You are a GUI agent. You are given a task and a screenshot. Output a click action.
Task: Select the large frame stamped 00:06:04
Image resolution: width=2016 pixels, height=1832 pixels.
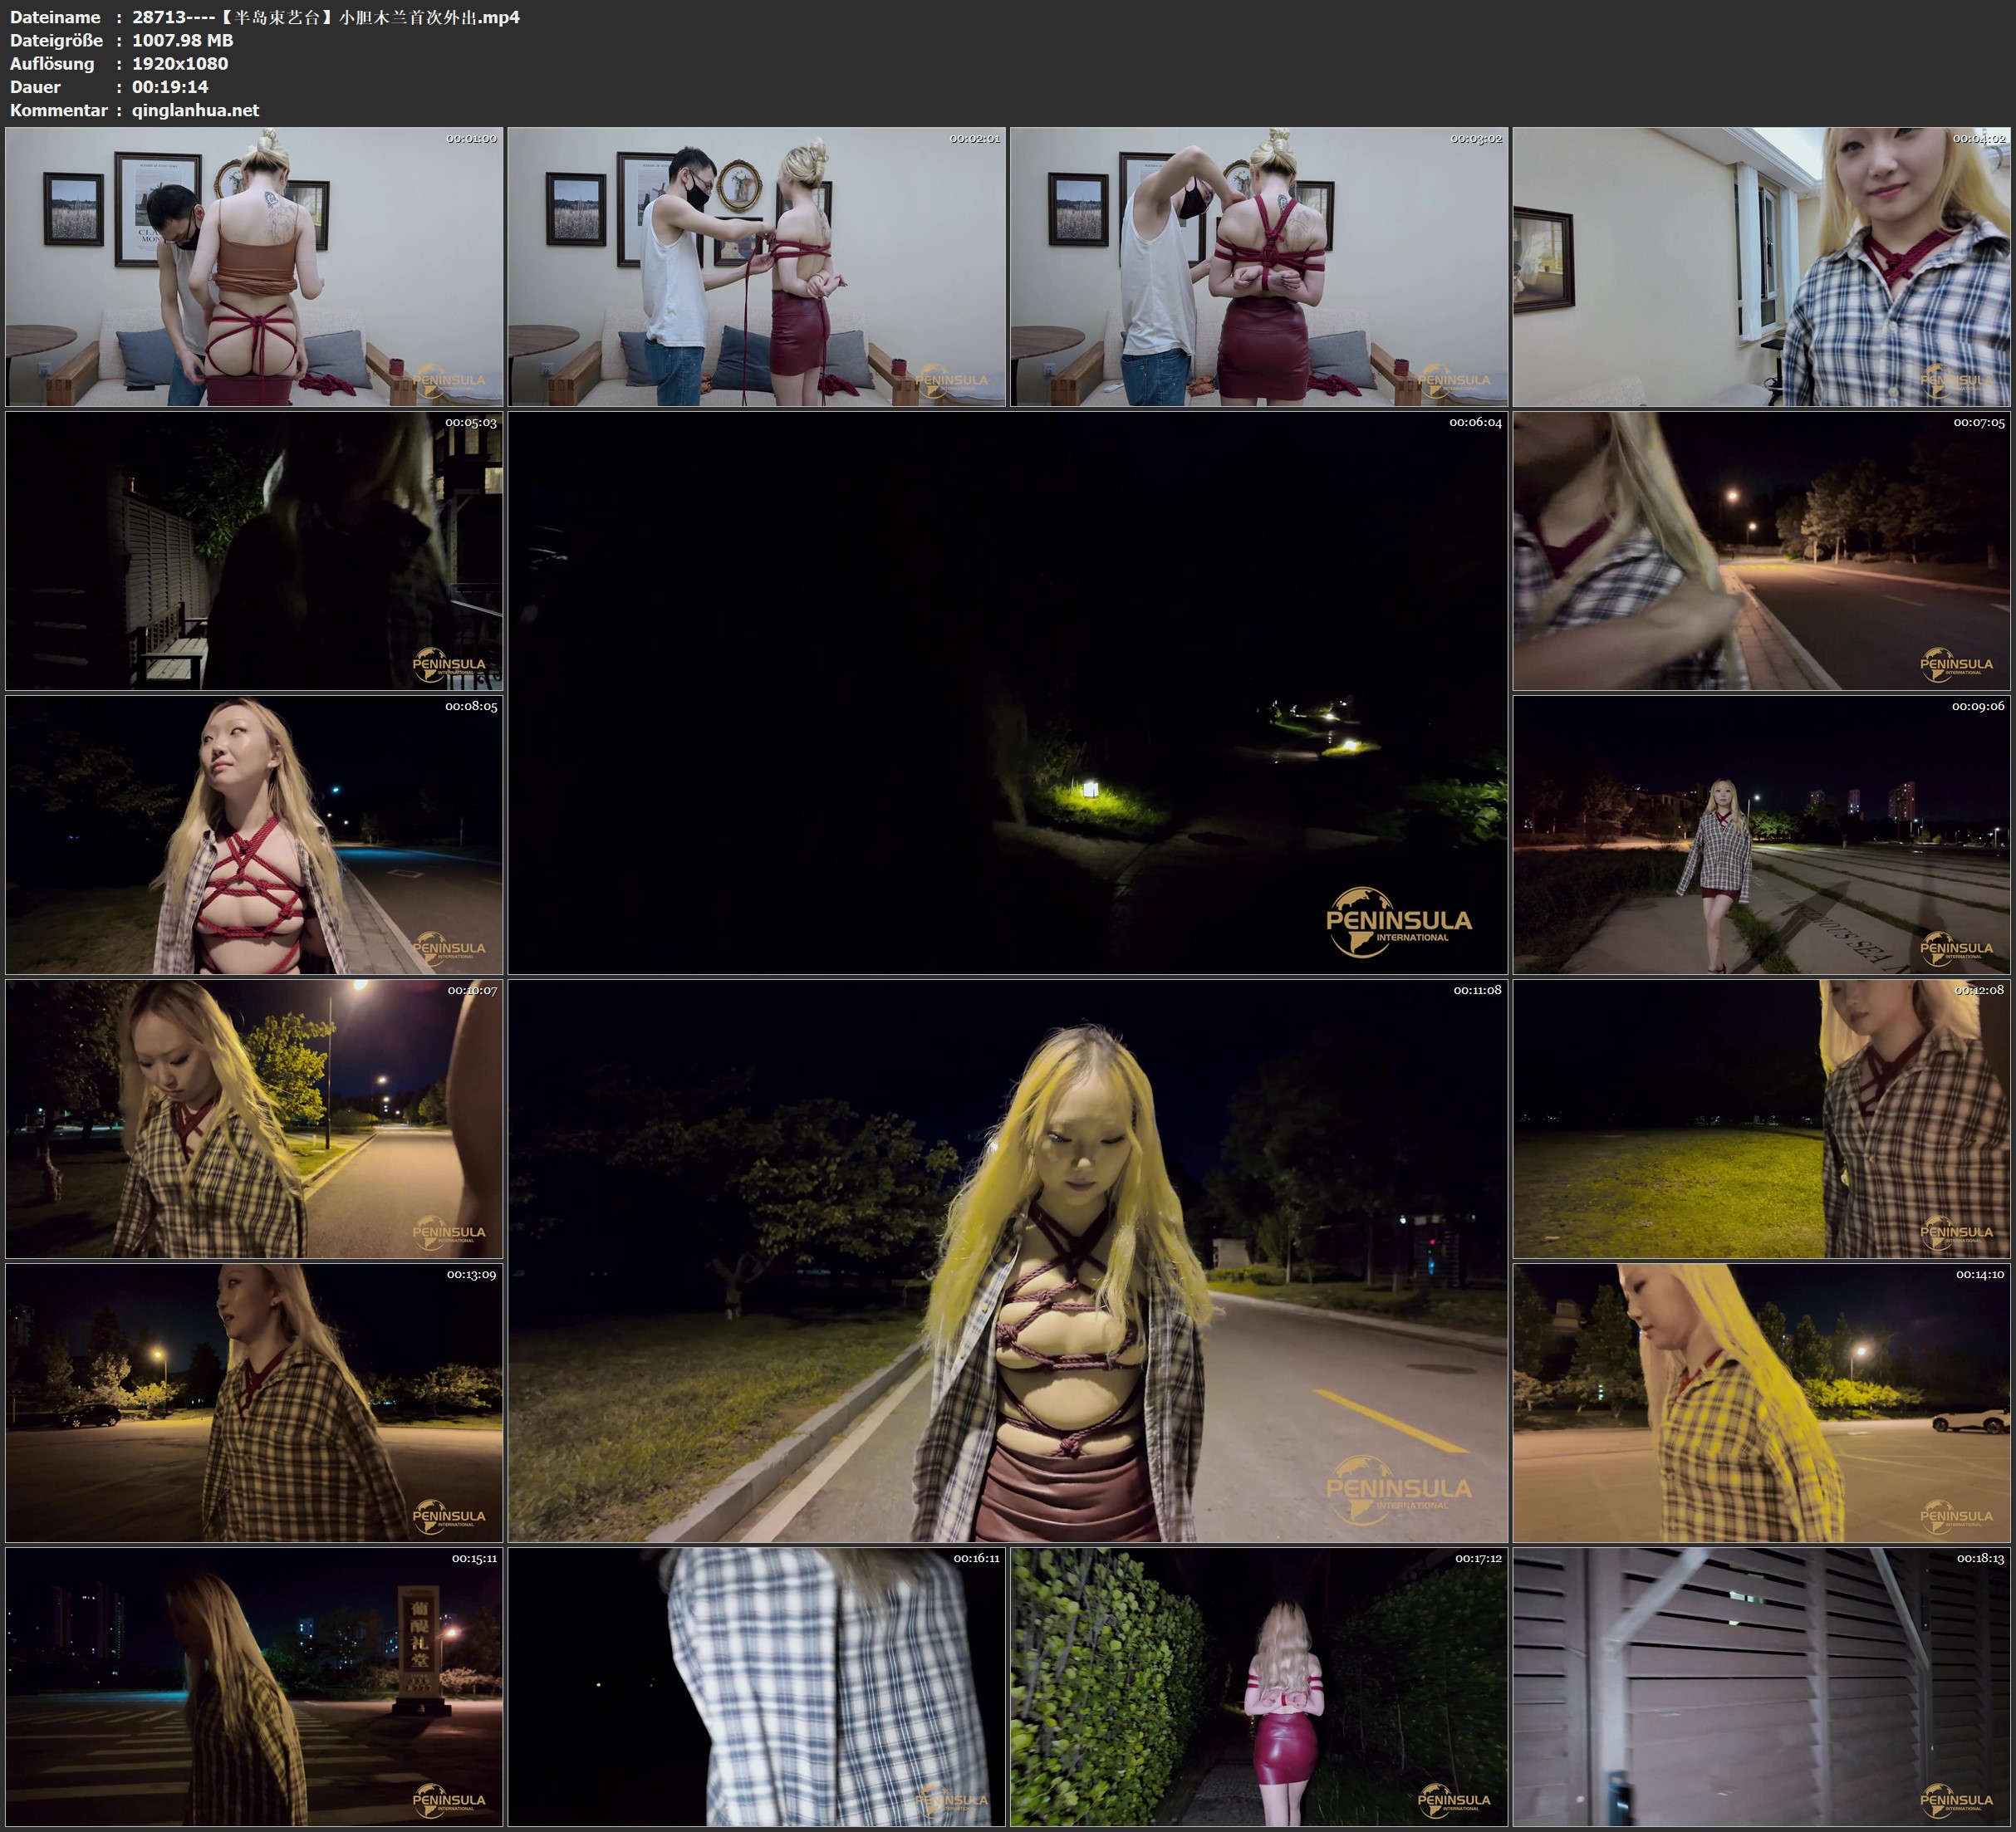pos(1007,692)
